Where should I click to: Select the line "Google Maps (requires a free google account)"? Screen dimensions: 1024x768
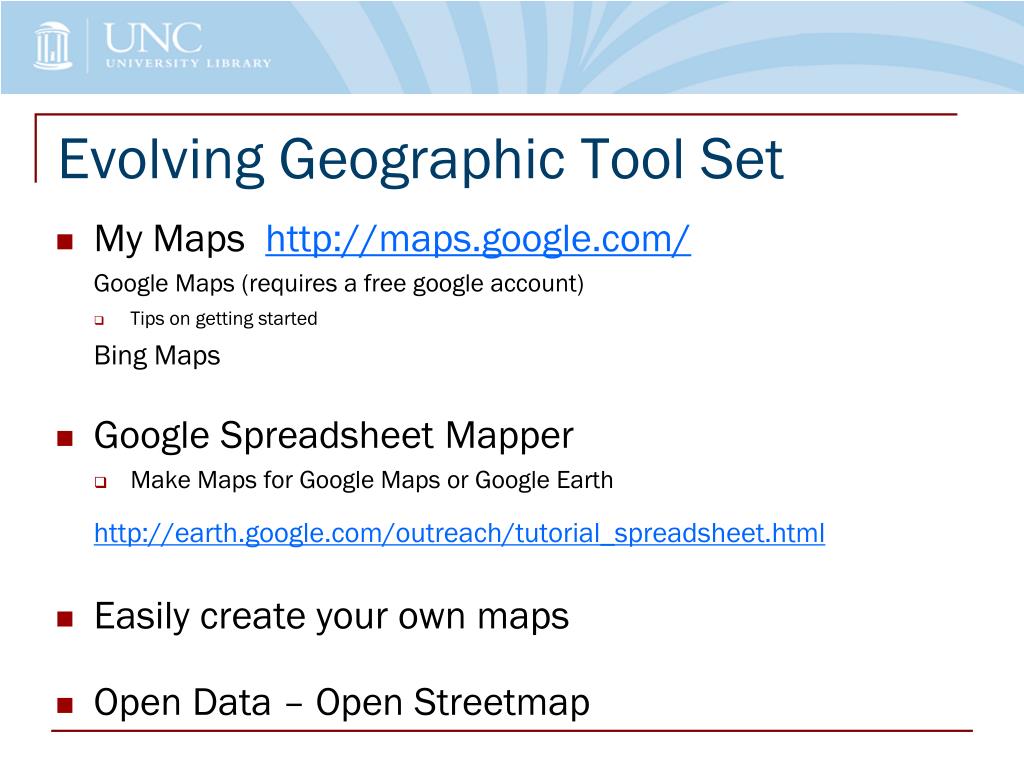coord(338,284)
